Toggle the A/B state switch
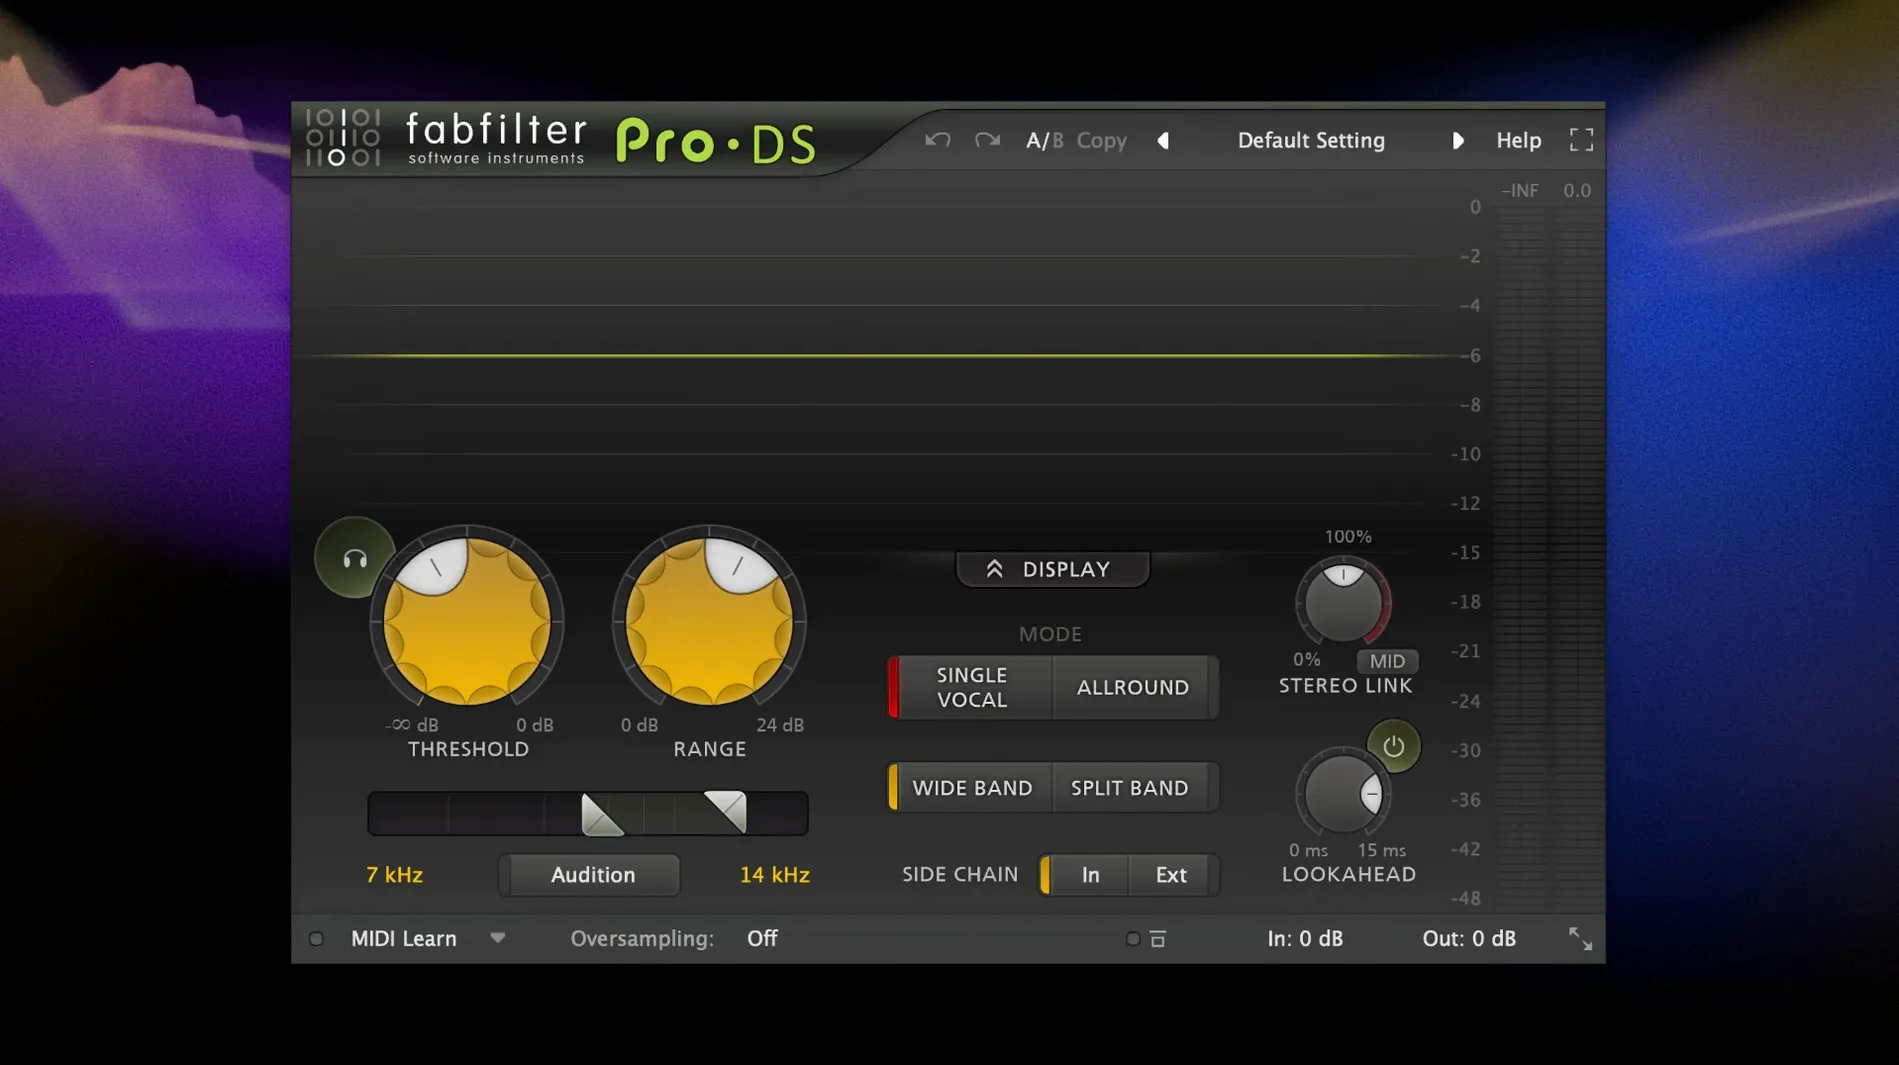The image size is (1899, 1065). 1044,141
